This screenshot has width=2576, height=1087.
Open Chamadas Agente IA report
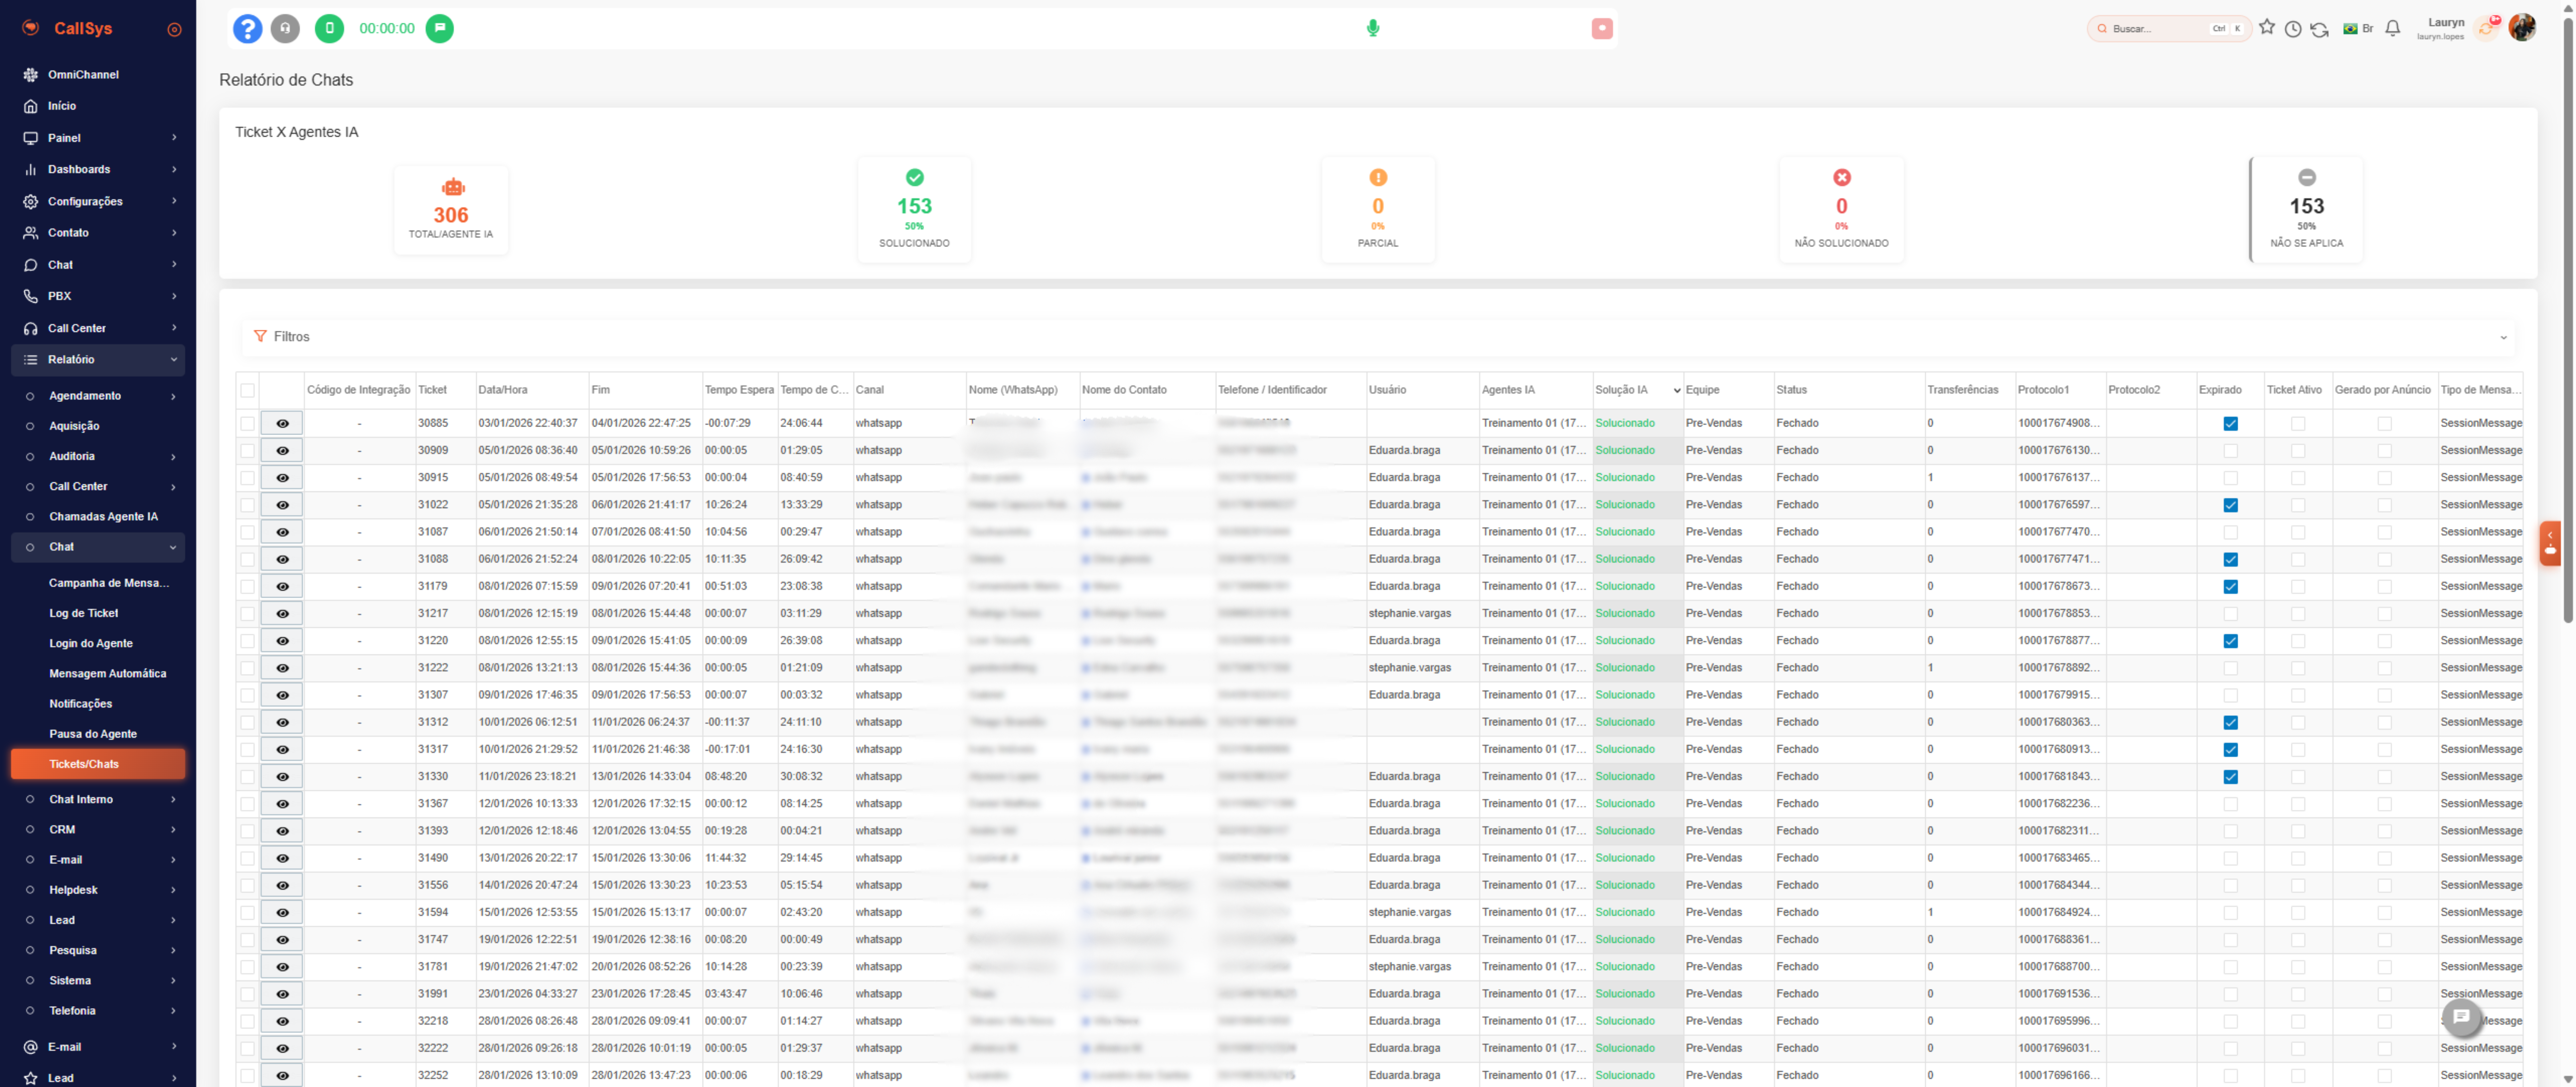click(x=104, y=517)
